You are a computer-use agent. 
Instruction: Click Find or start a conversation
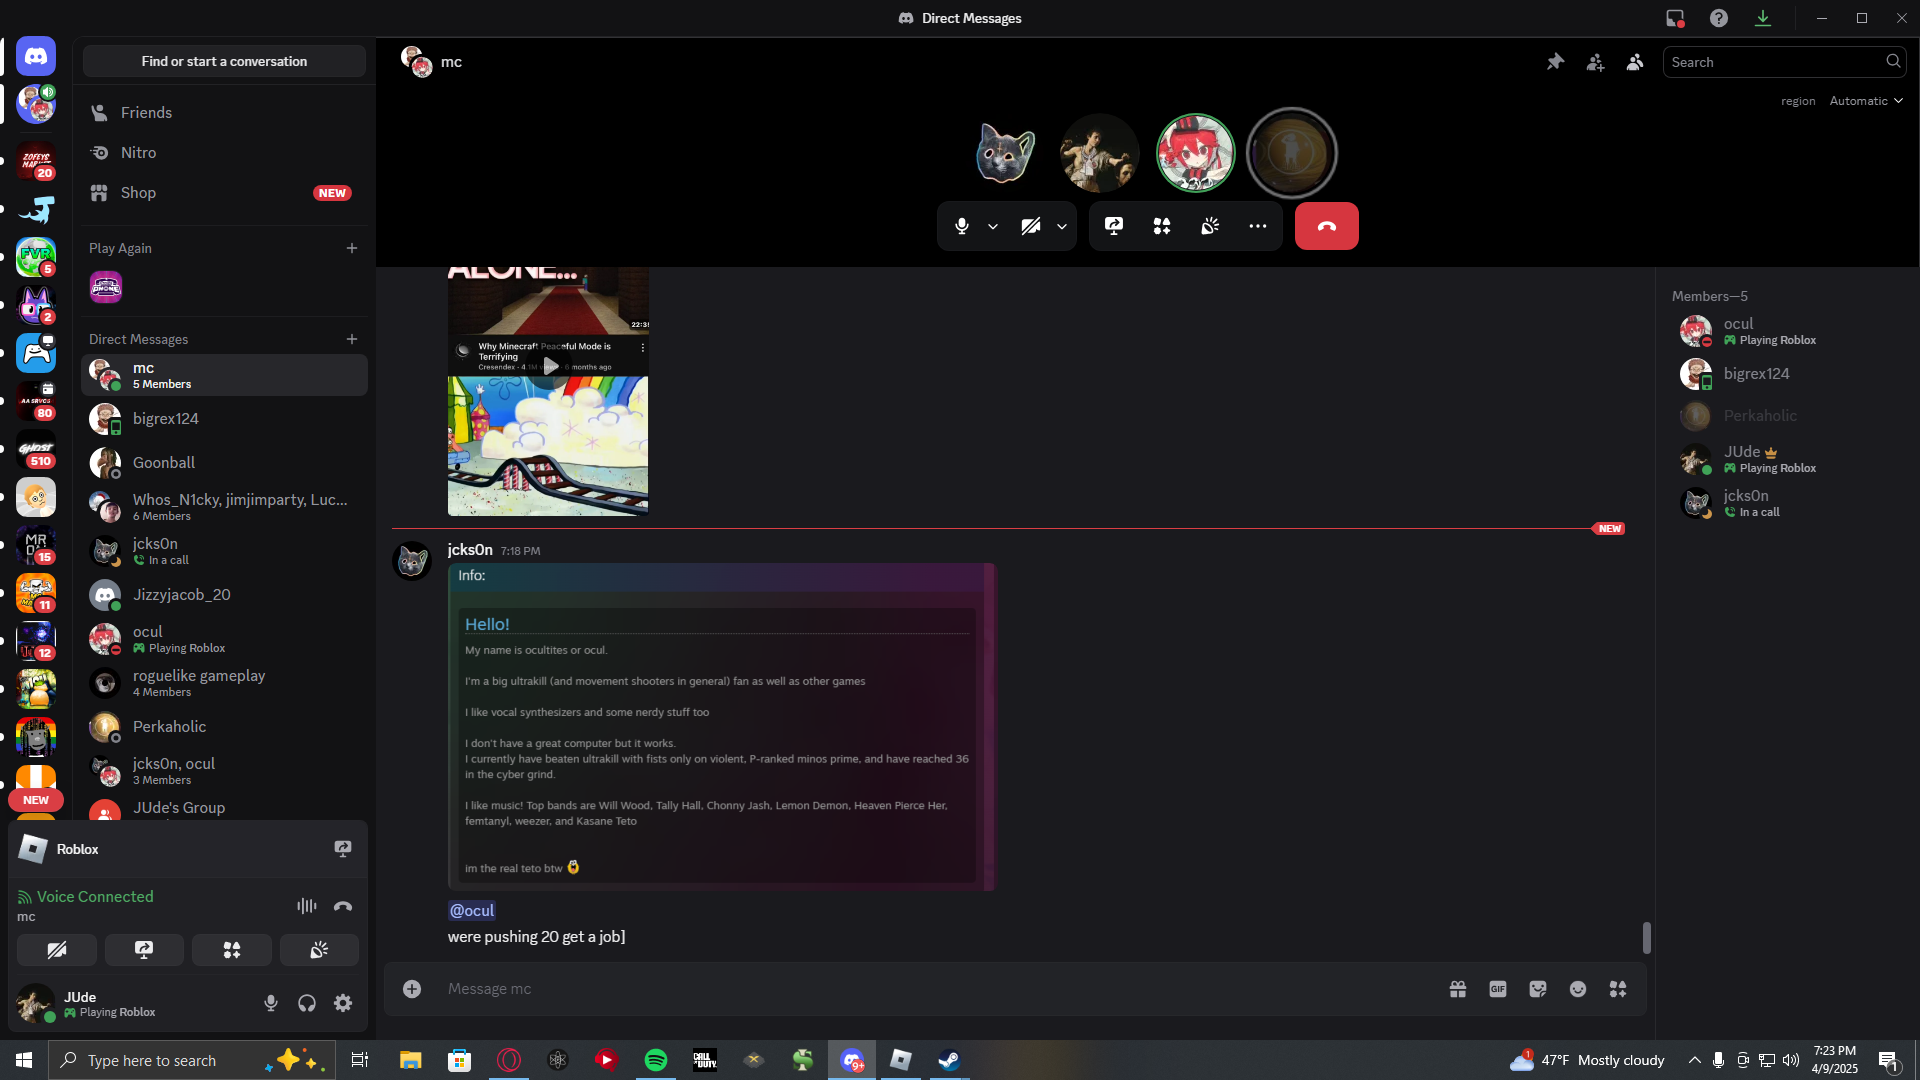tap(224, 61)
